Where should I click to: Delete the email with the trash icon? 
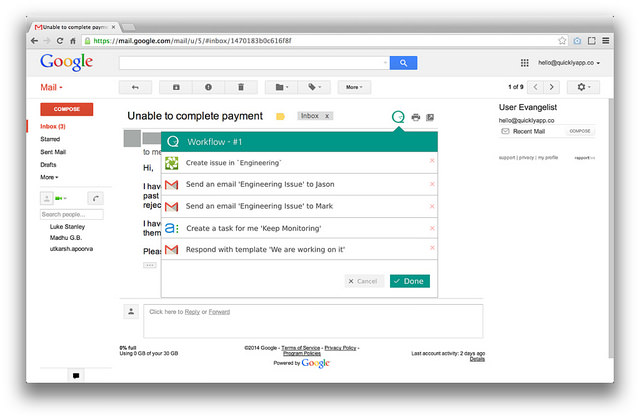pyautogui.click(x=241, y=87)
